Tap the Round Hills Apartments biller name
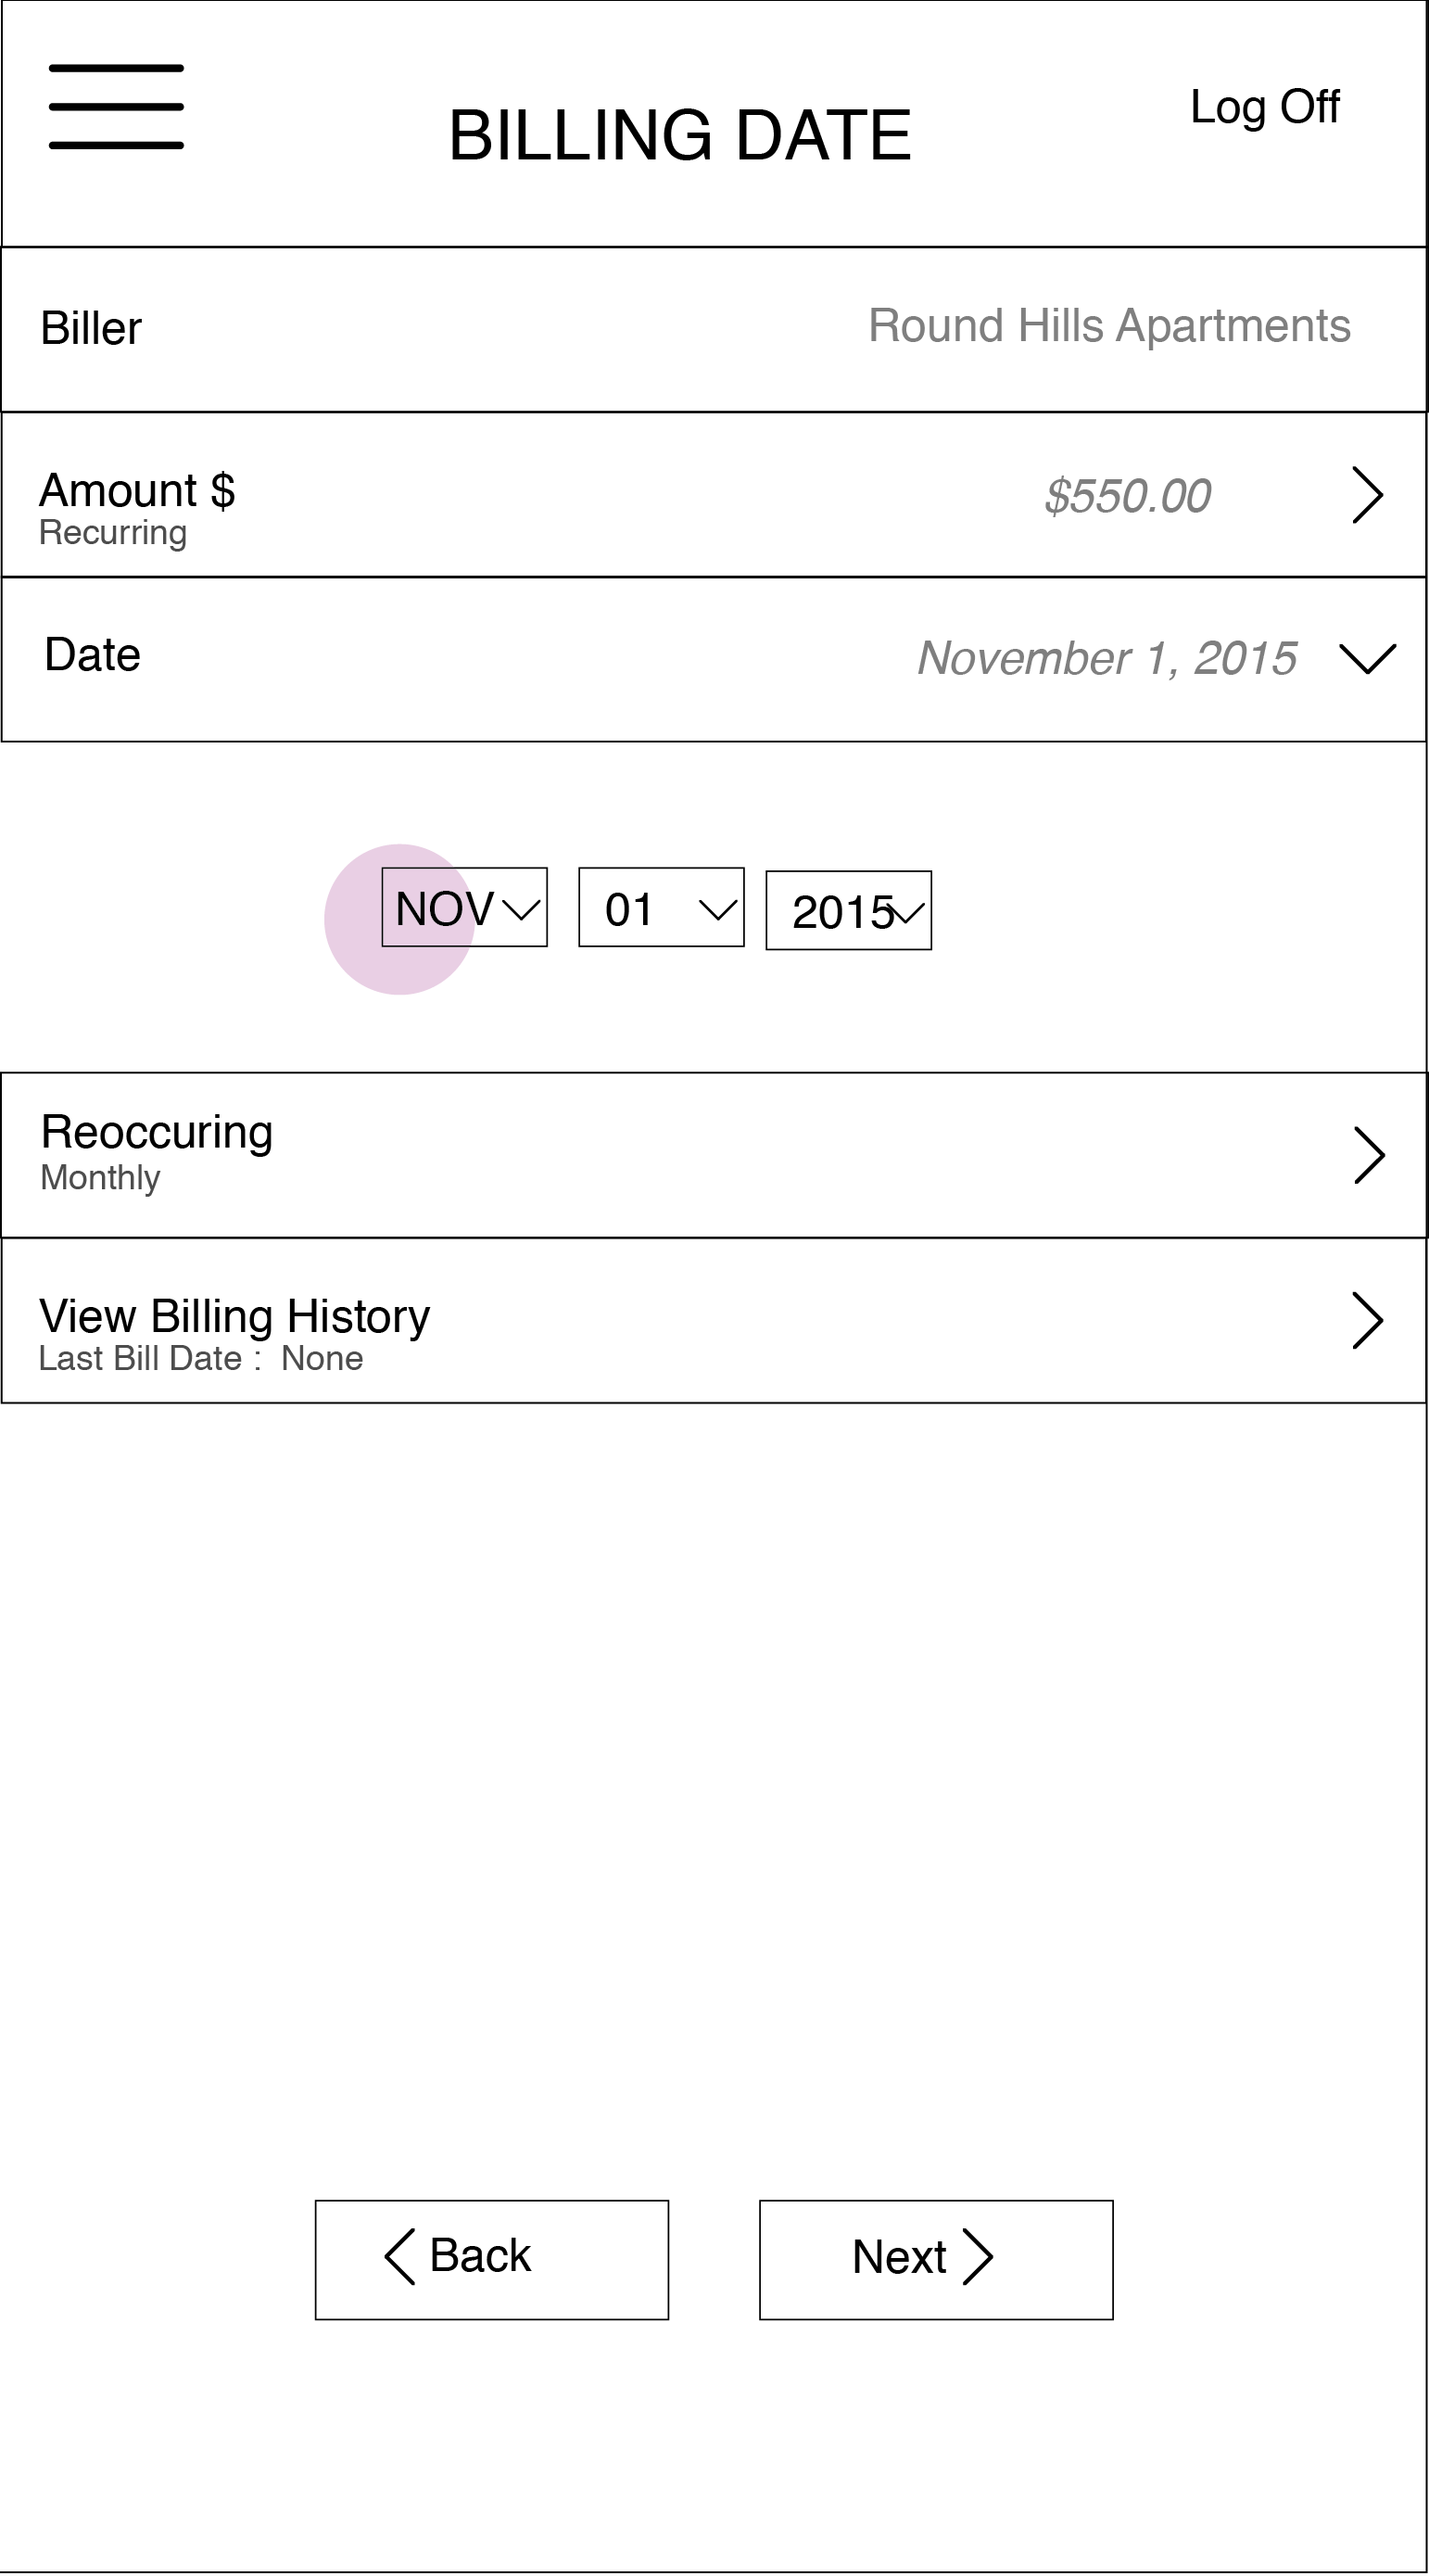Screen dimensions: 1429x2576 (x=1109, y=326)
